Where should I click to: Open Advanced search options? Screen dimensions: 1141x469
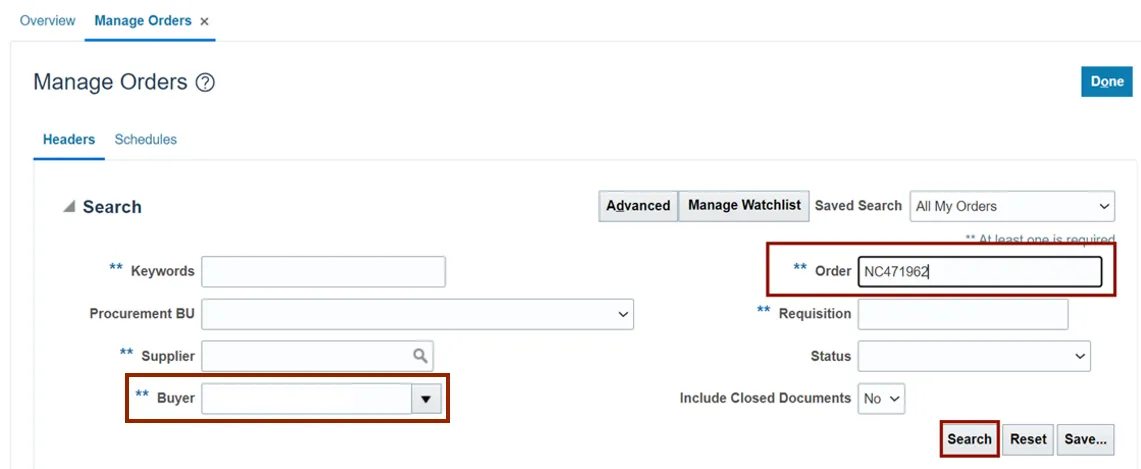click(638, 206)
